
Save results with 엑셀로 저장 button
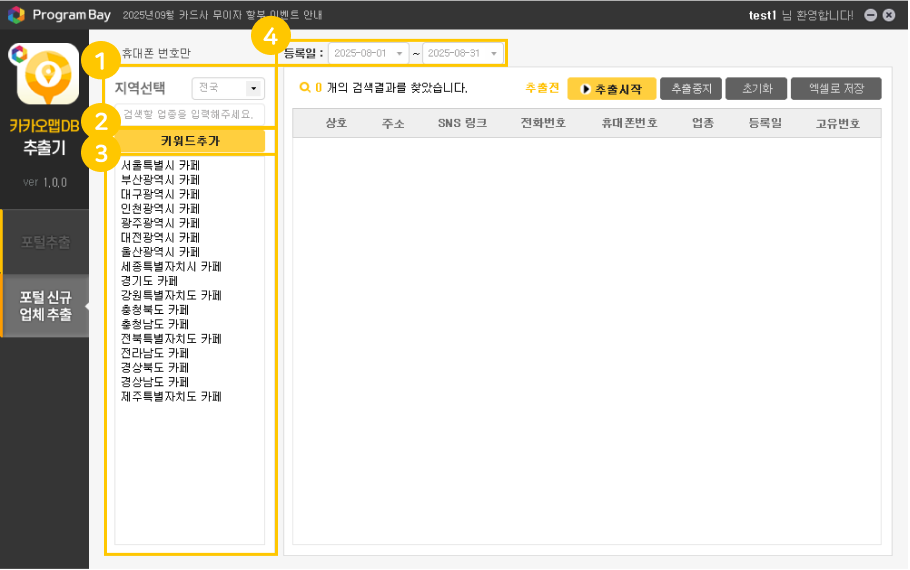click(x=835, y=88)
